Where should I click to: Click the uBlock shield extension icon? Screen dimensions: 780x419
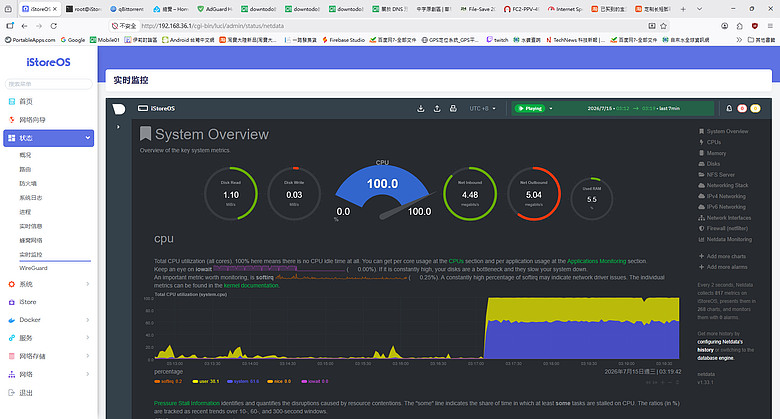click(x=755, y=26)
